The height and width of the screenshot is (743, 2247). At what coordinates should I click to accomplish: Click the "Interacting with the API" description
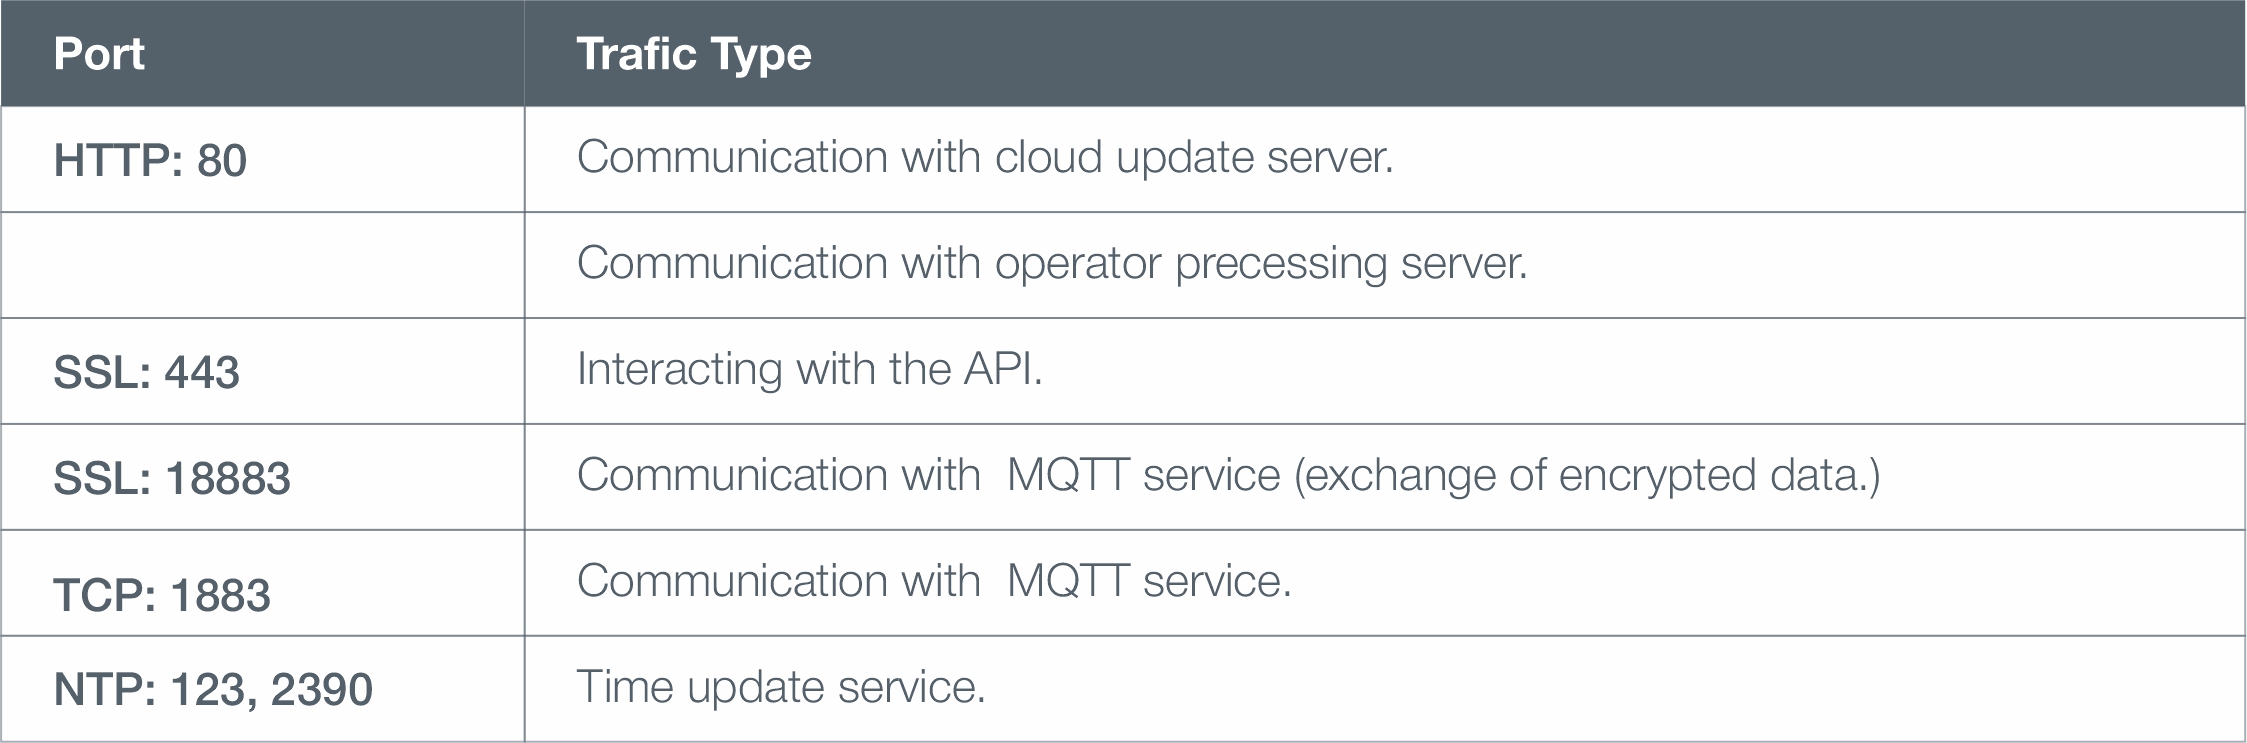tap(810, 369)
